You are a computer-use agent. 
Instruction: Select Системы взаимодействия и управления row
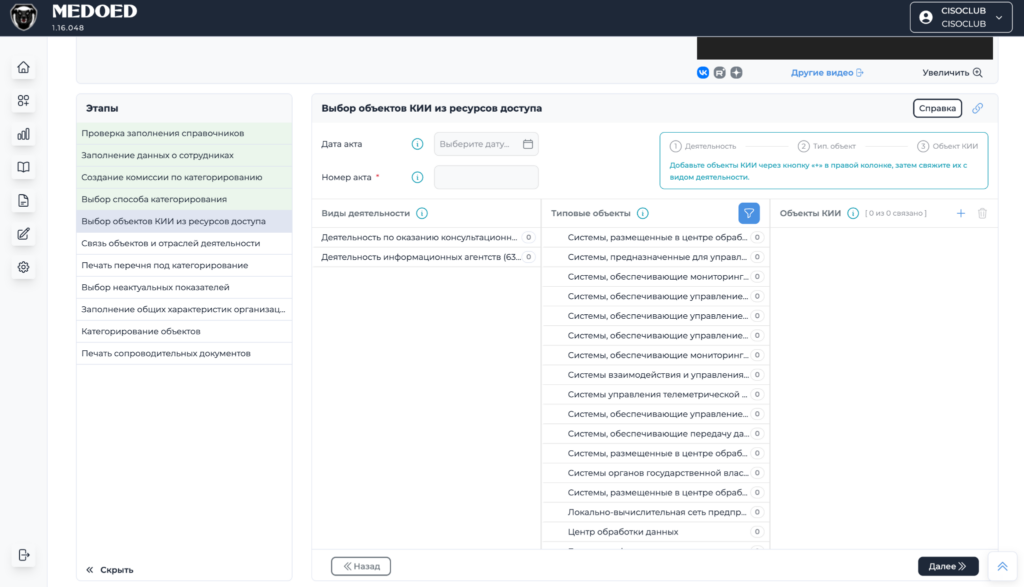point(656,375)
